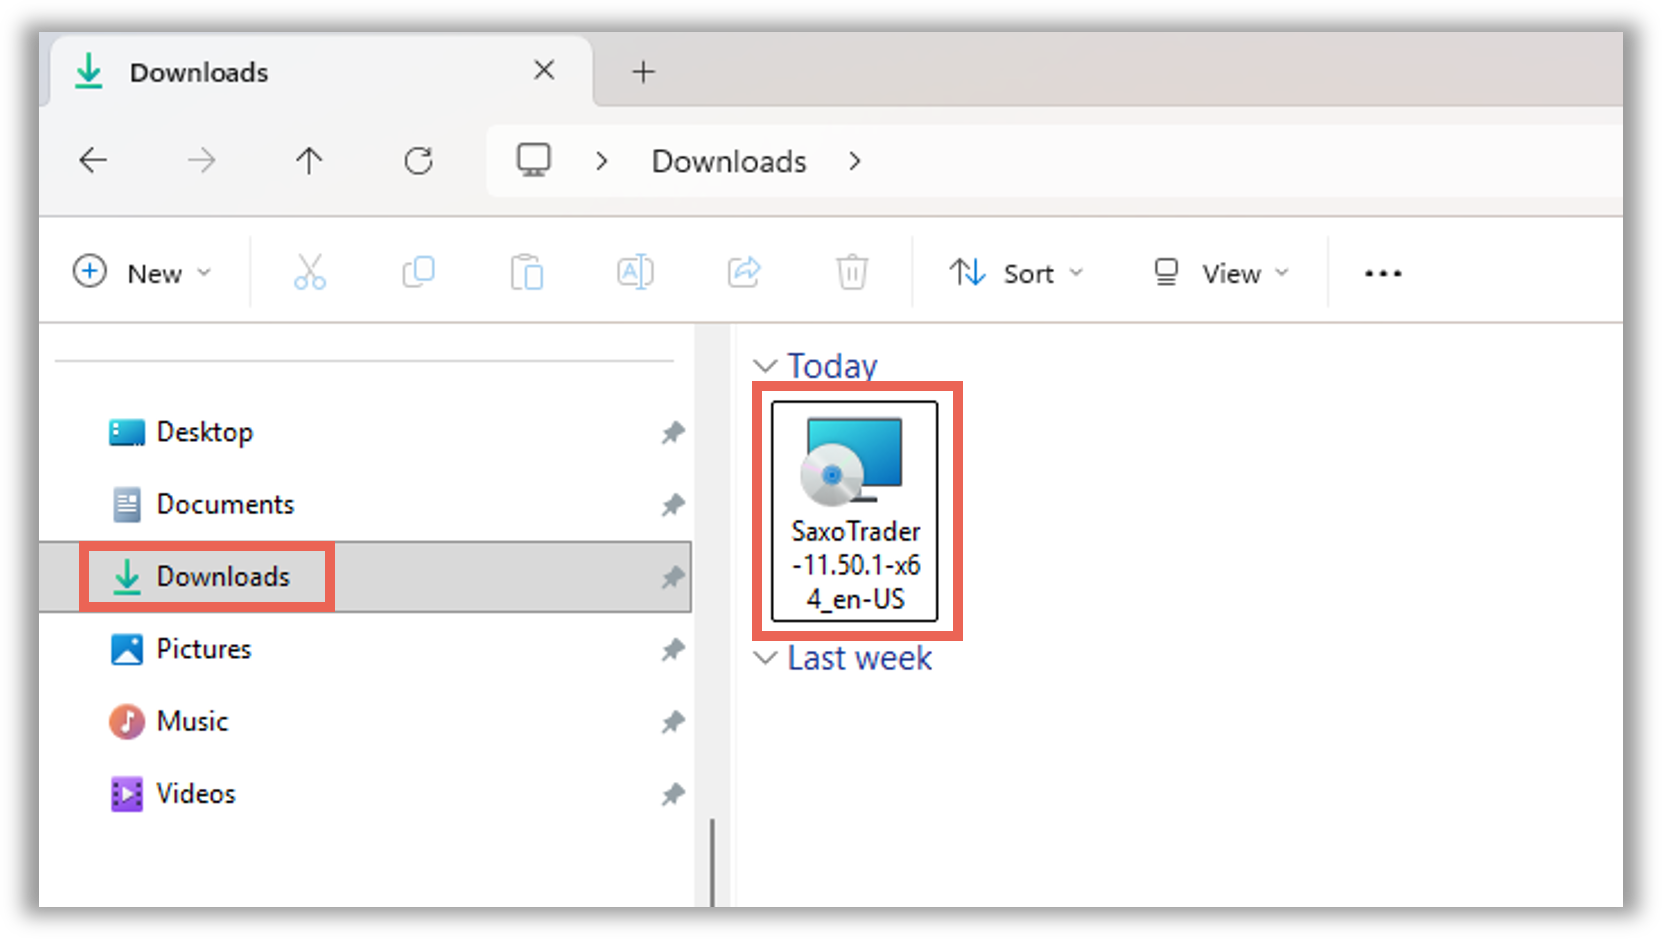Select the SaxoTrader installer file

click(x=855, y=511)
